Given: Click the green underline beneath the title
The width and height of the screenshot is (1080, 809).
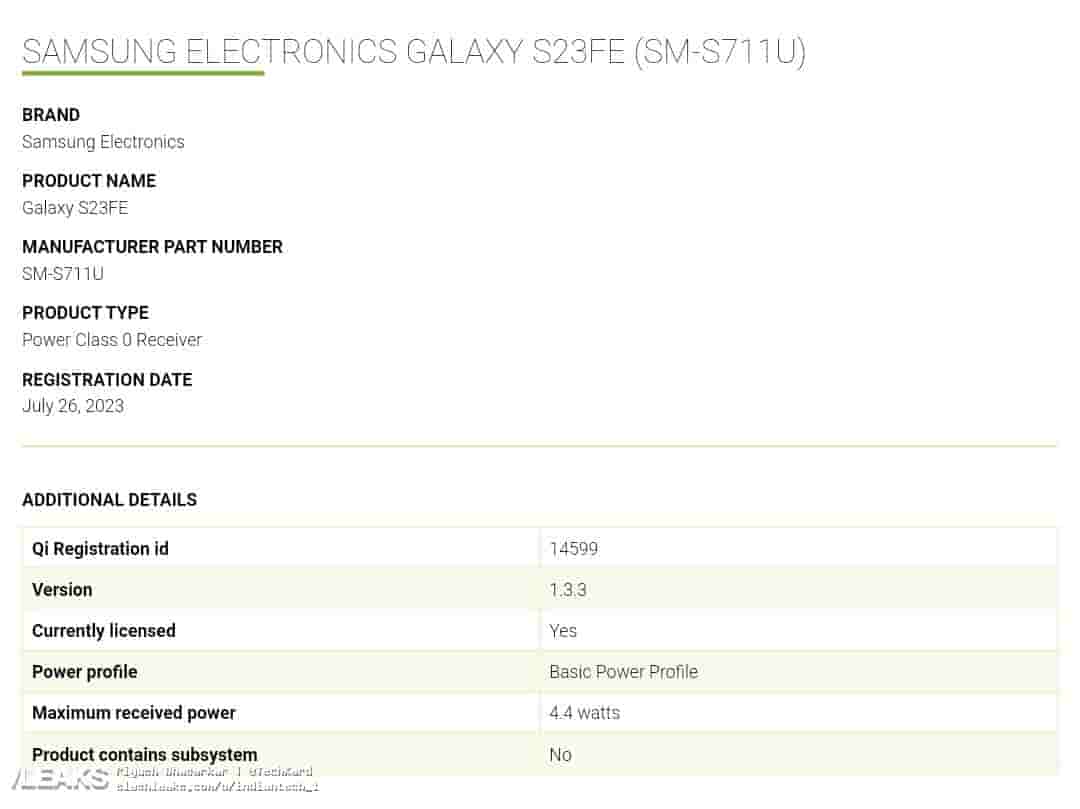Looking at the screenshot, I should tap(143, 73).
